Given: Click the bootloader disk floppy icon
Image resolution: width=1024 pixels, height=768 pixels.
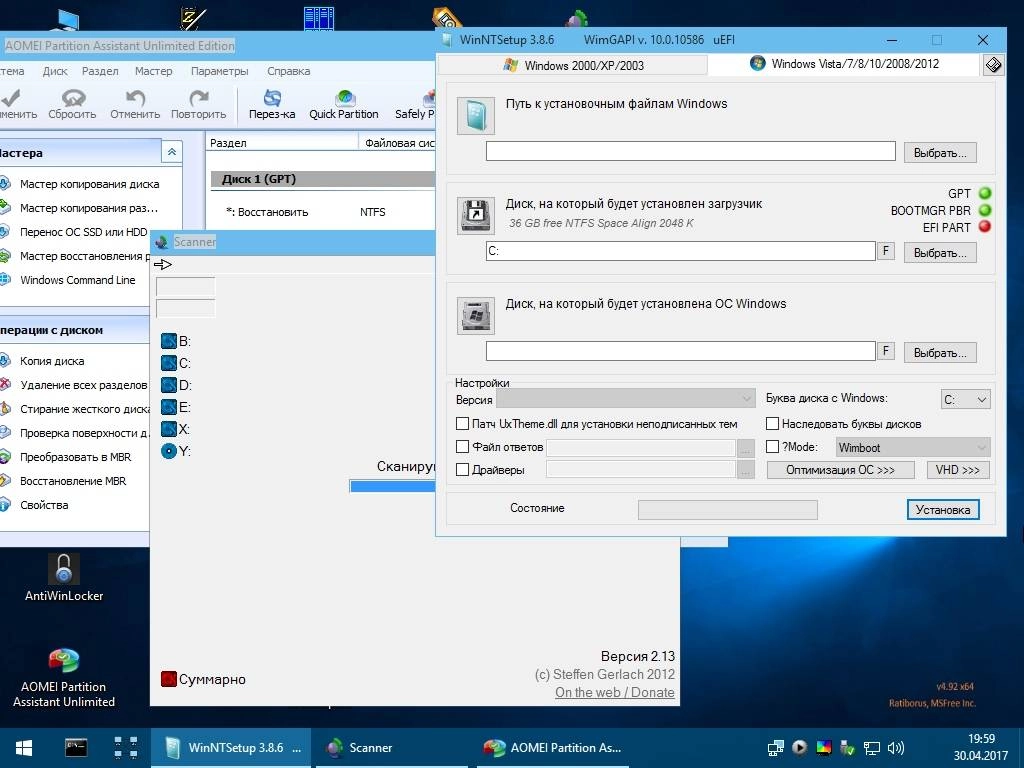Looking at the screenshot, I should [475, 216].
